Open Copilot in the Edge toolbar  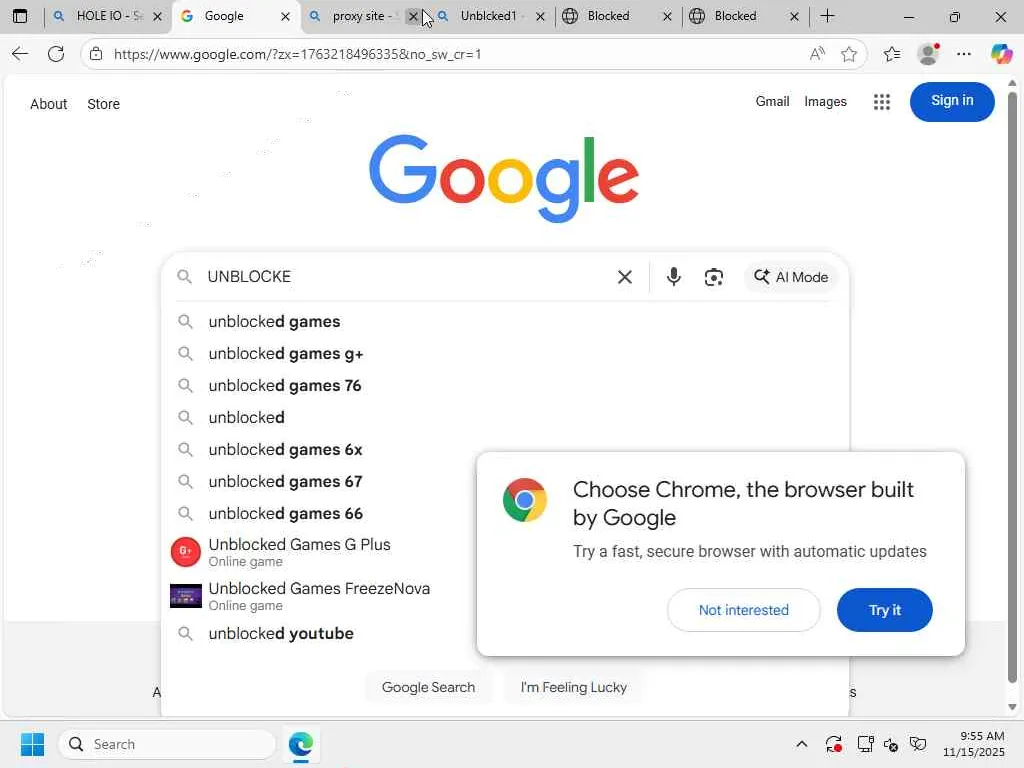point(1000,54)
